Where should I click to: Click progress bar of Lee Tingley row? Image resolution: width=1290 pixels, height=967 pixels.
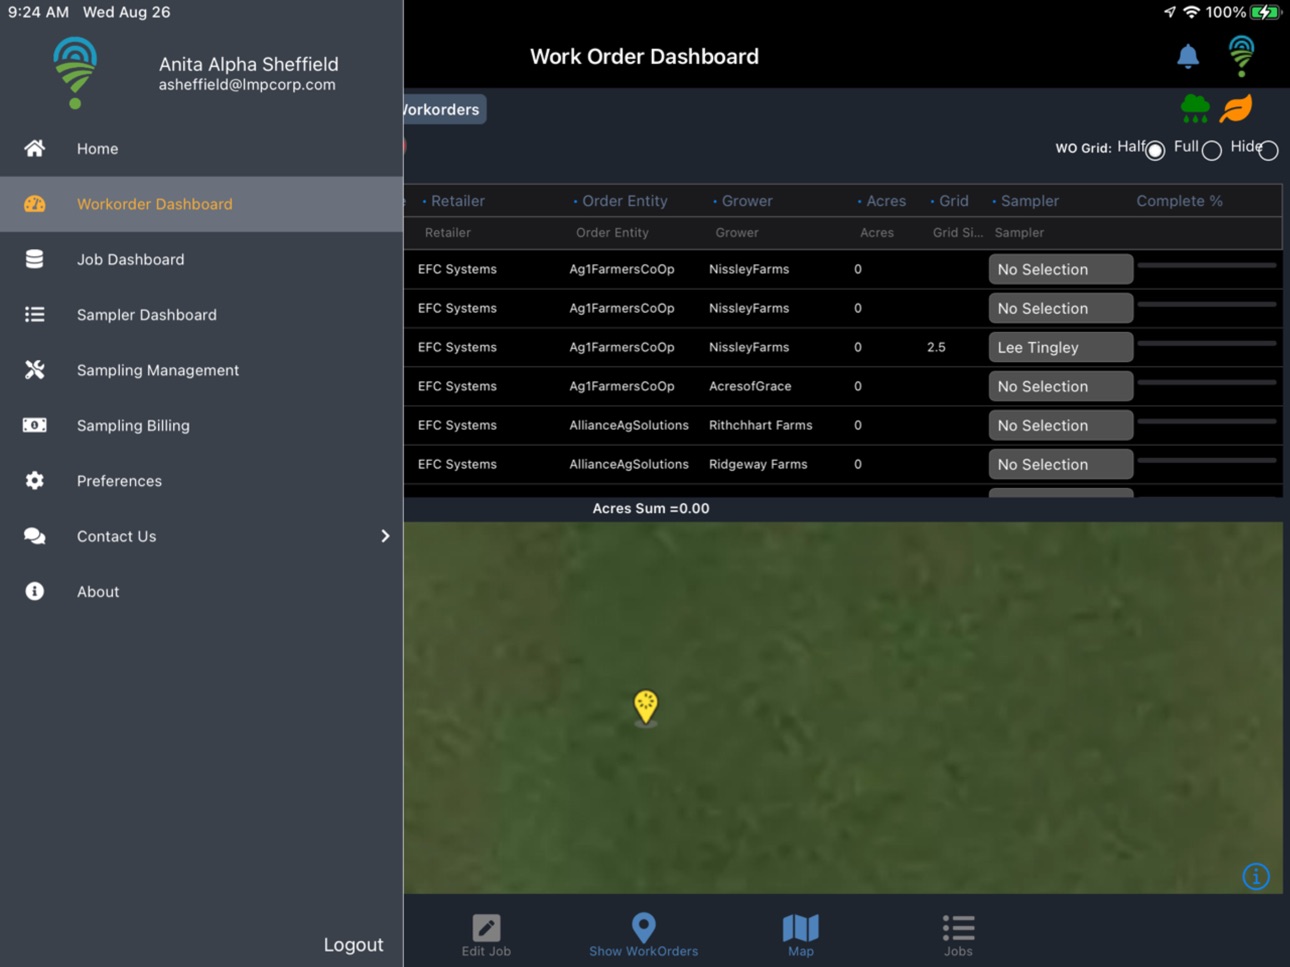(x=1207, y=344)
